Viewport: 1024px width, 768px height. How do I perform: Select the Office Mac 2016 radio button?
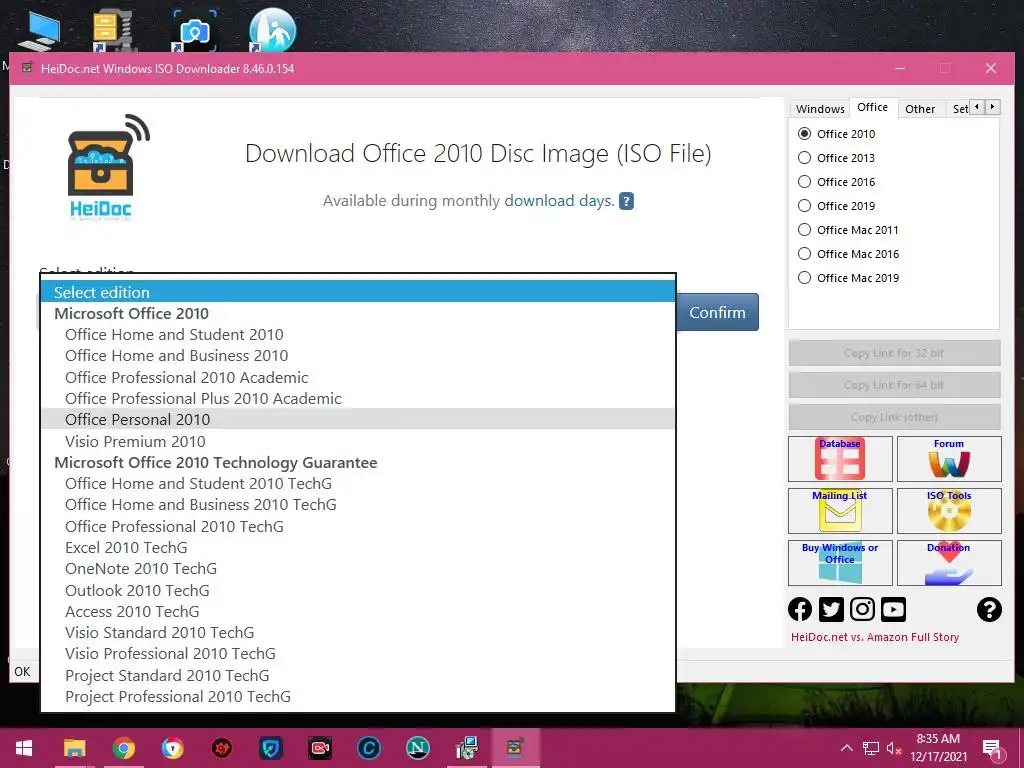[x=805, y=254]
